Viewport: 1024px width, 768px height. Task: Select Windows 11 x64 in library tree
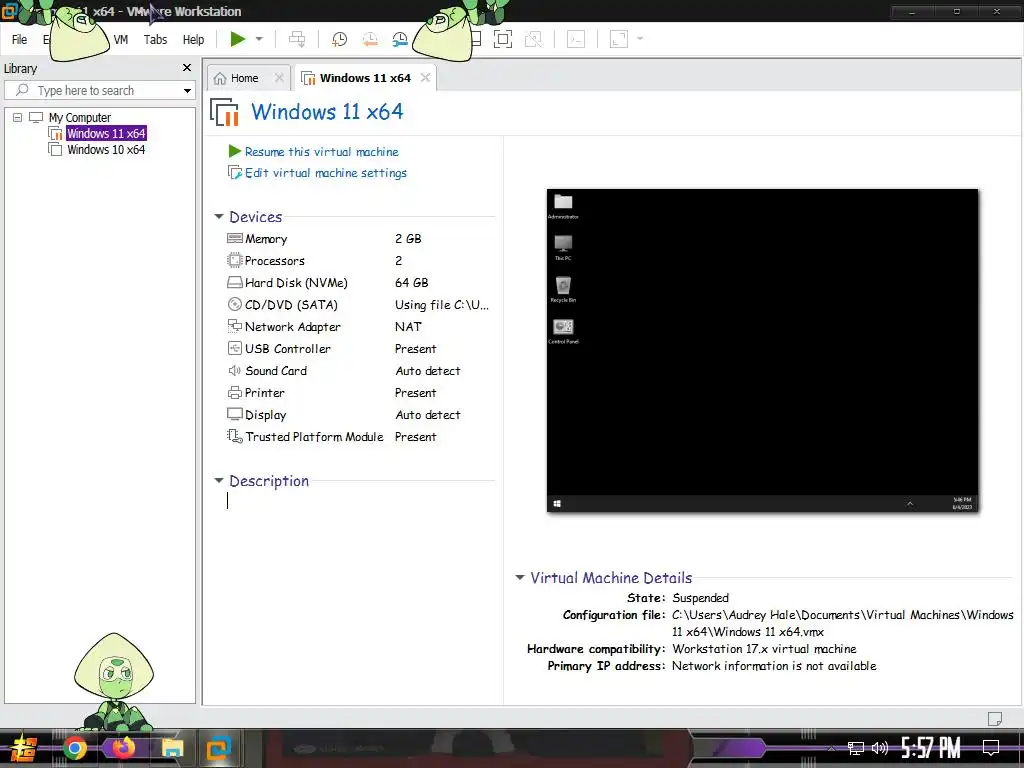tap(106, 133)
